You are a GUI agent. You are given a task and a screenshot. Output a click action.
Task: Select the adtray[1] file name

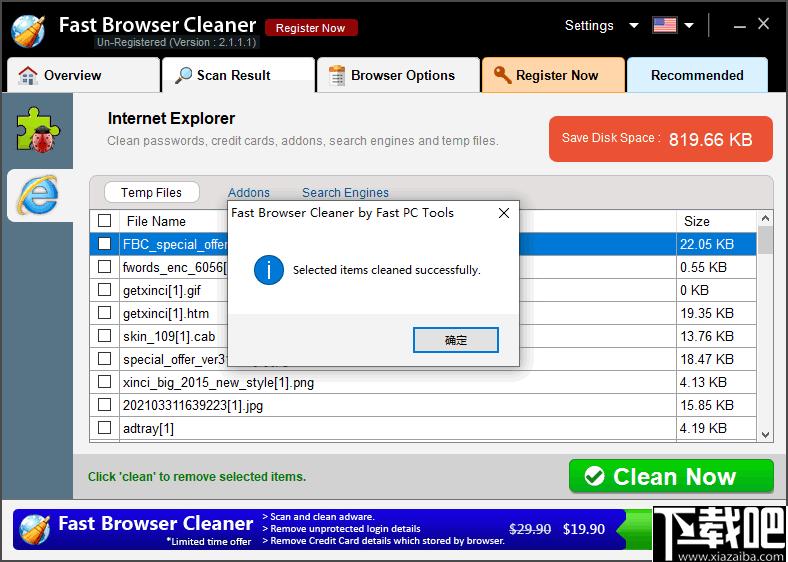click(x=148, y=428)
